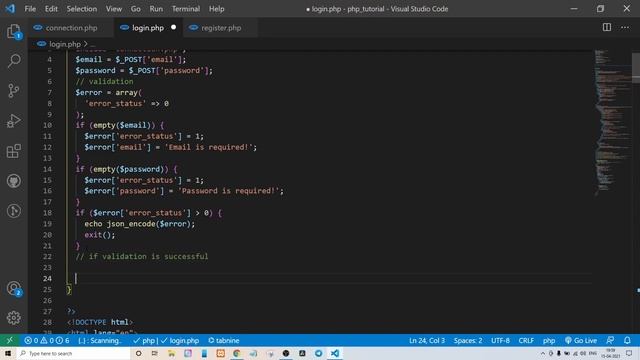The height and width of the screenshot is (360, 640).
Task: Open the editor More Actions ellipsis
Action: click(x=625, y=27)
